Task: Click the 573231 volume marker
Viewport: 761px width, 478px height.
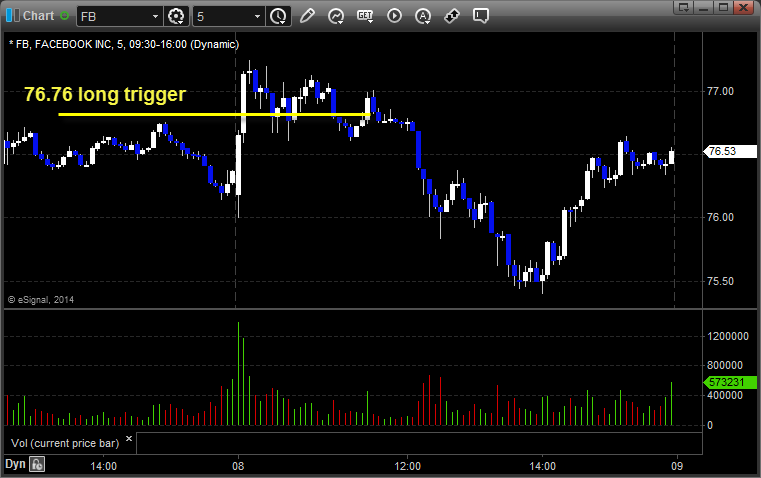Action: [x=730, y=382]
